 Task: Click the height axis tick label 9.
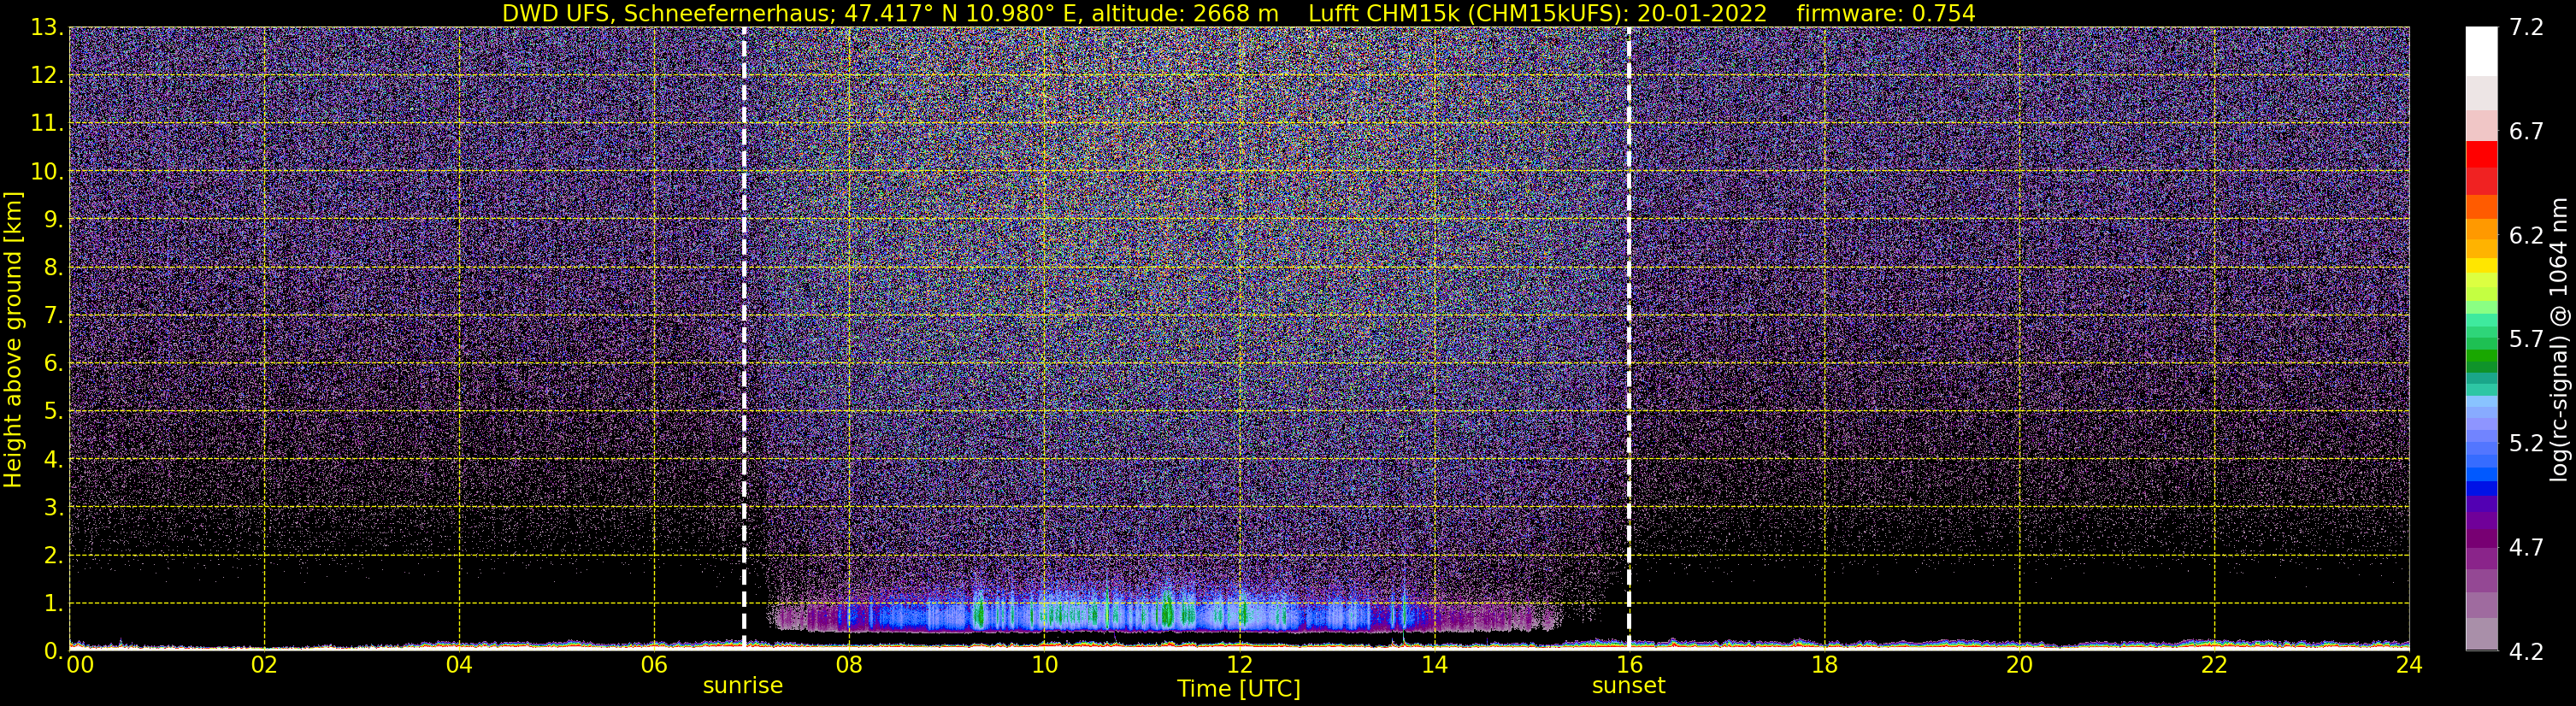coord(53,219)
